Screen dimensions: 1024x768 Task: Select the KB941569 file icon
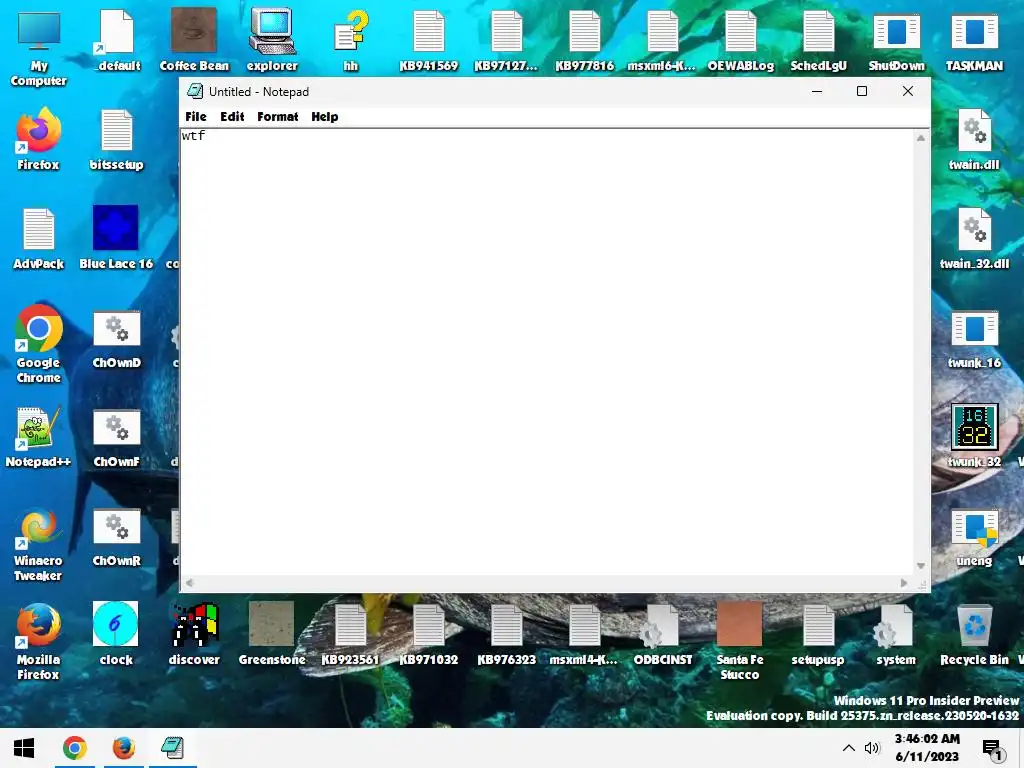coord(429,40)
